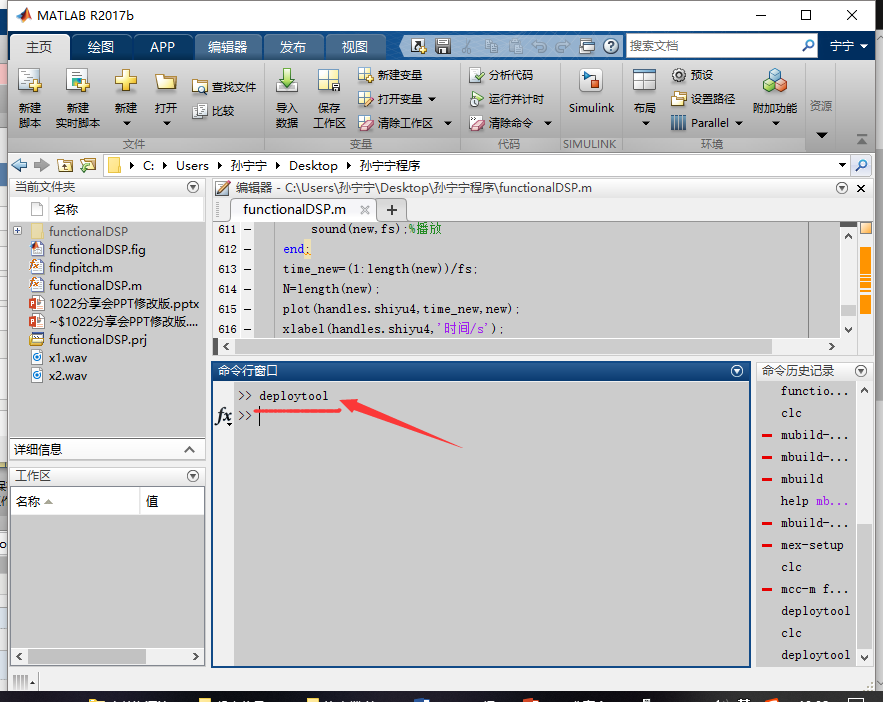Click workspace horizontal scrollbar

pos(87,656)
